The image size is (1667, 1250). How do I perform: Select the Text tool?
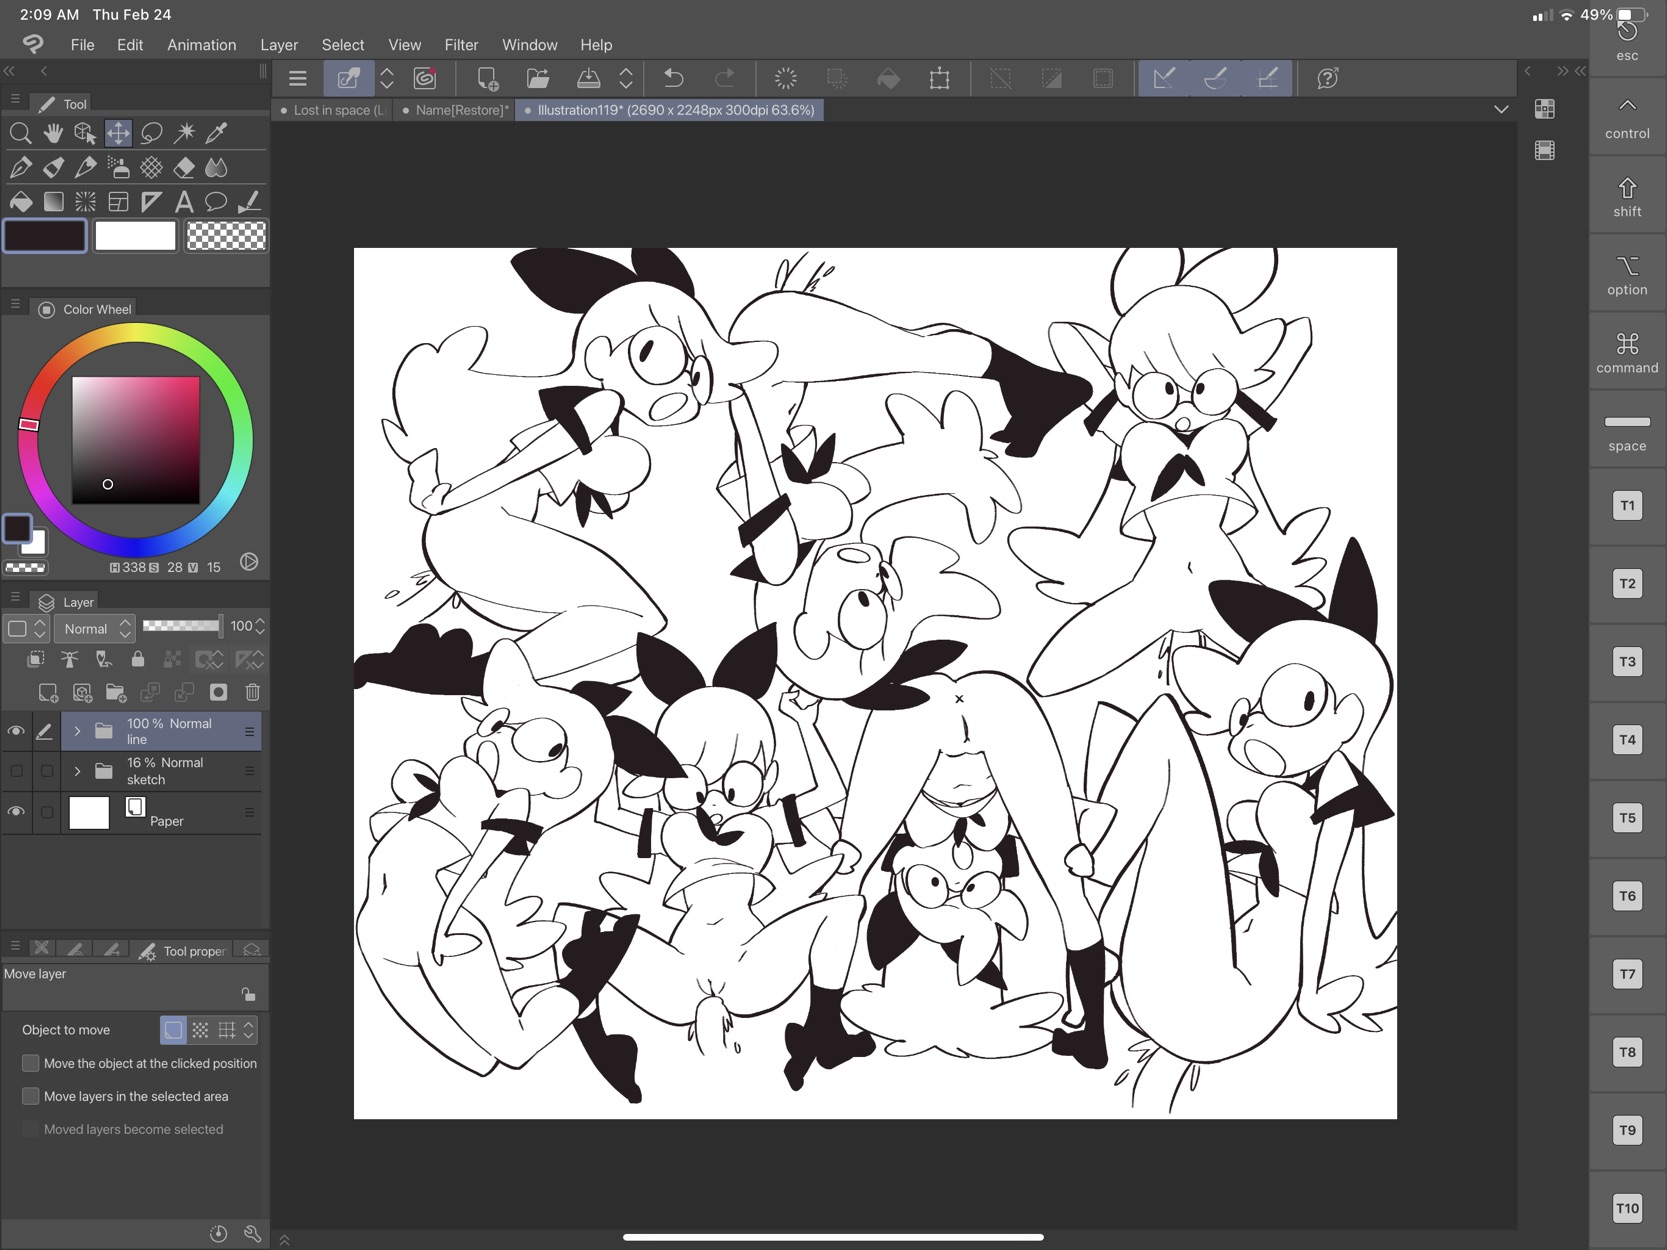[x=183, y=202]
